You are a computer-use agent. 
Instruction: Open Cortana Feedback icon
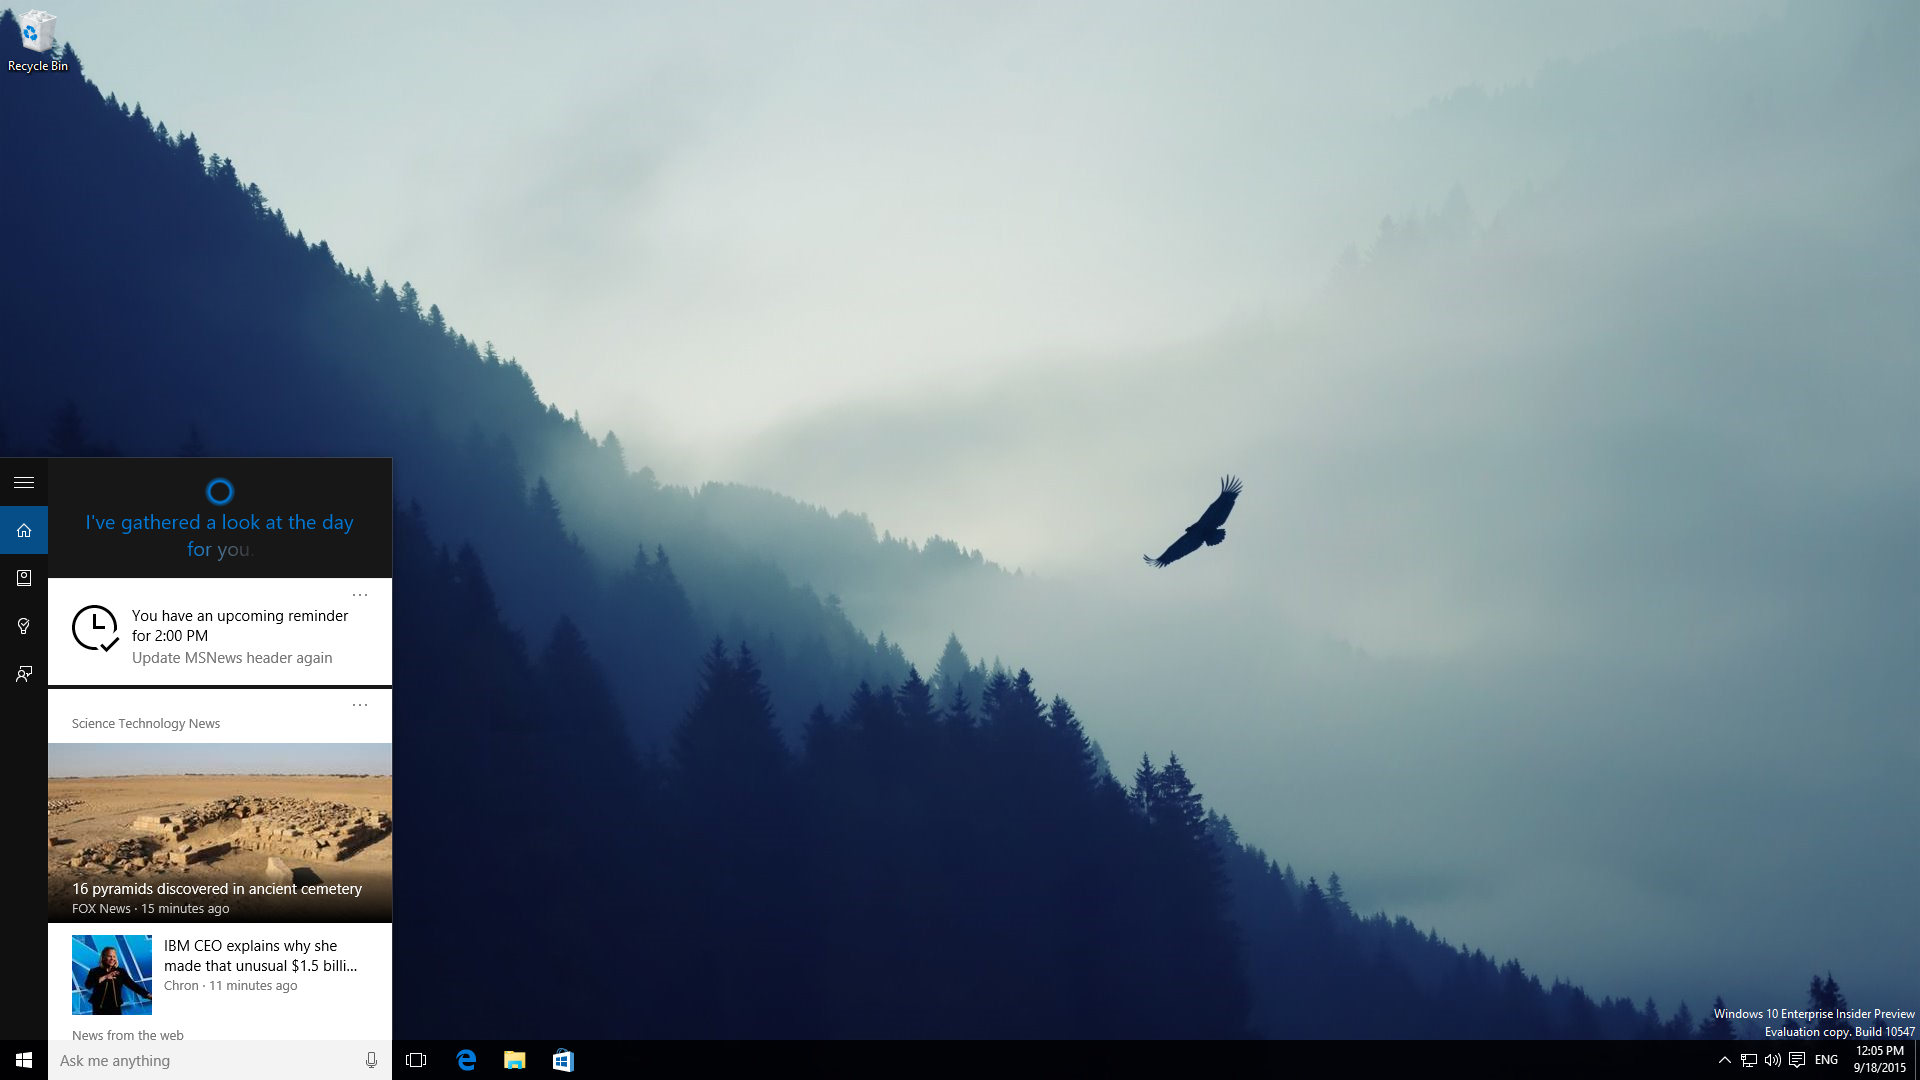(x=24, y=674)
